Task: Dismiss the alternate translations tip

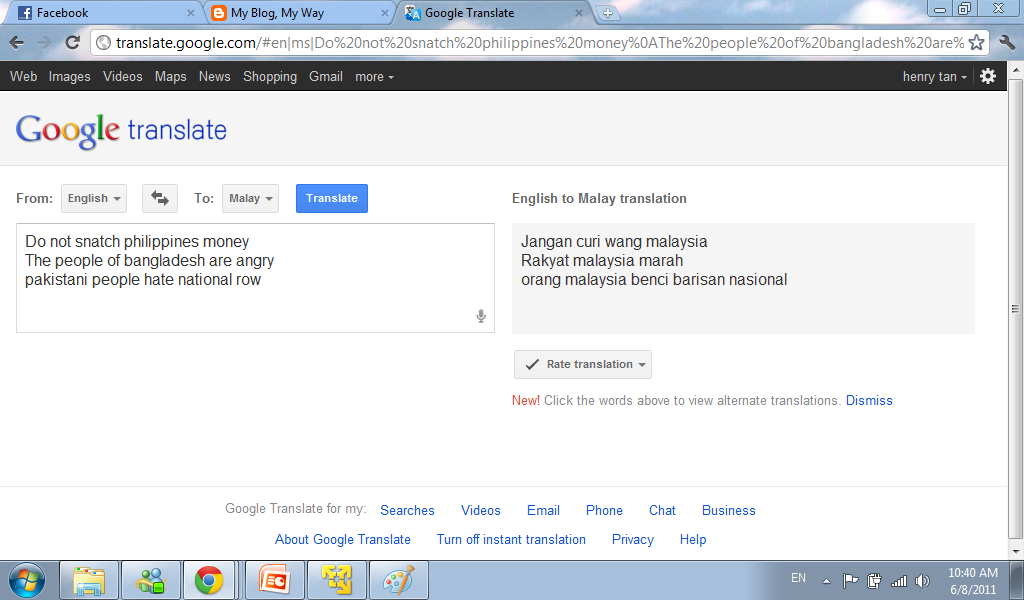Action: click(x=869, y=401)
